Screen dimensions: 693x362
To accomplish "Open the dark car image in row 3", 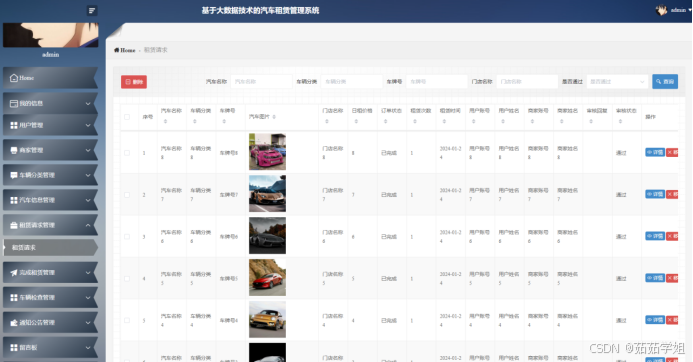I will (267, 236).
